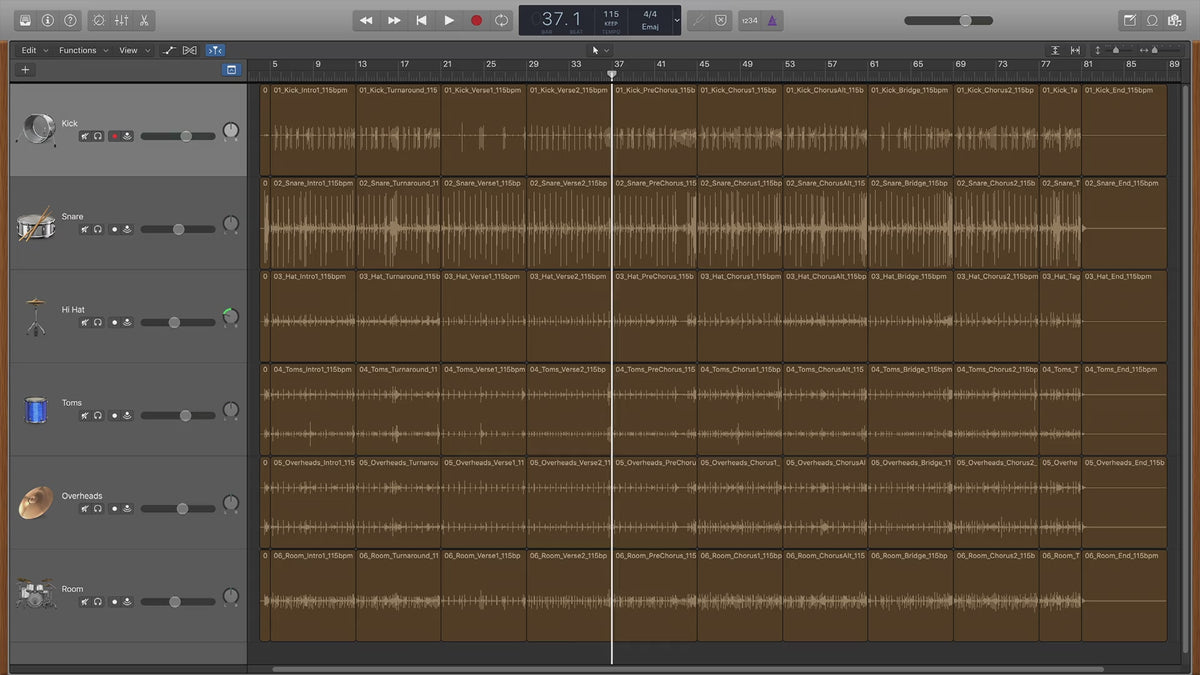Mute the Snare track
Image resolution: width=1200 pixels, height=675 pixels.
(85, 229)
